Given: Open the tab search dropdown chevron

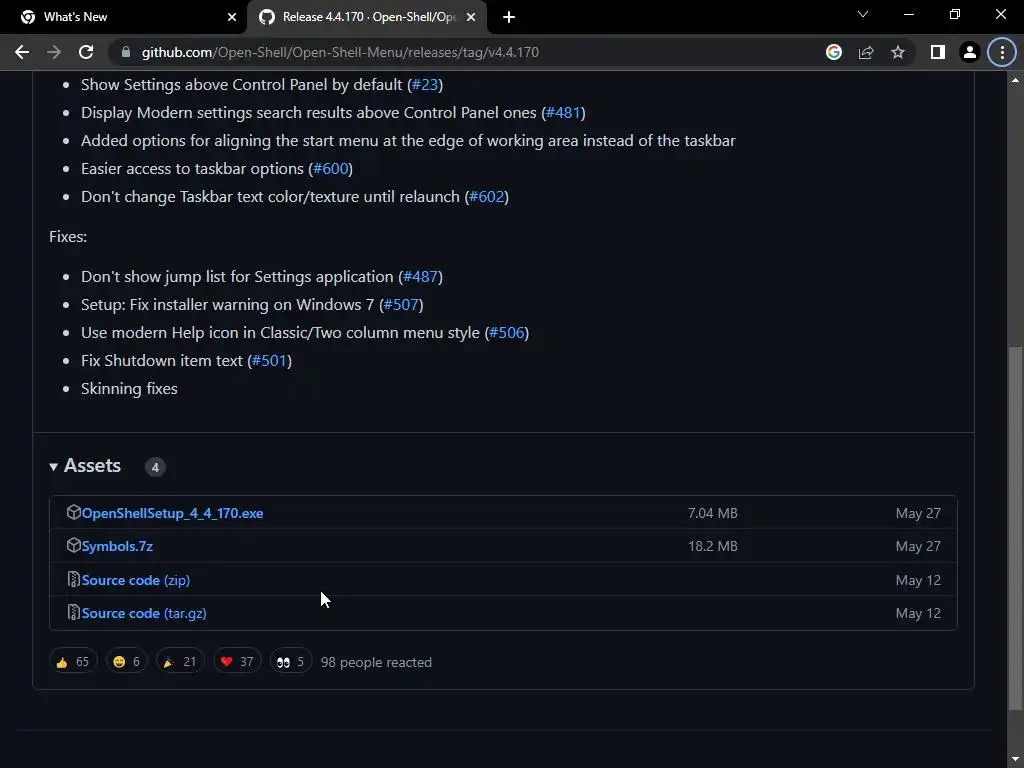Looking at the screenshot, I should pyautogui.click(x=863, y=14).
